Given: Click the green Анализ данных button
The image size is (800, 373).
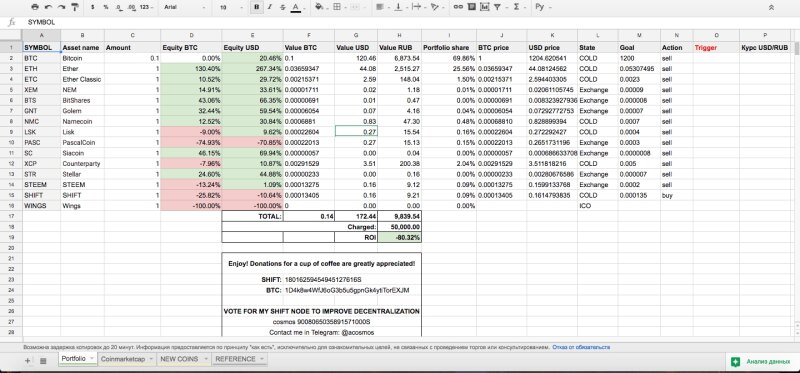Looking at the screenshot, I should [x=761, y=361].
